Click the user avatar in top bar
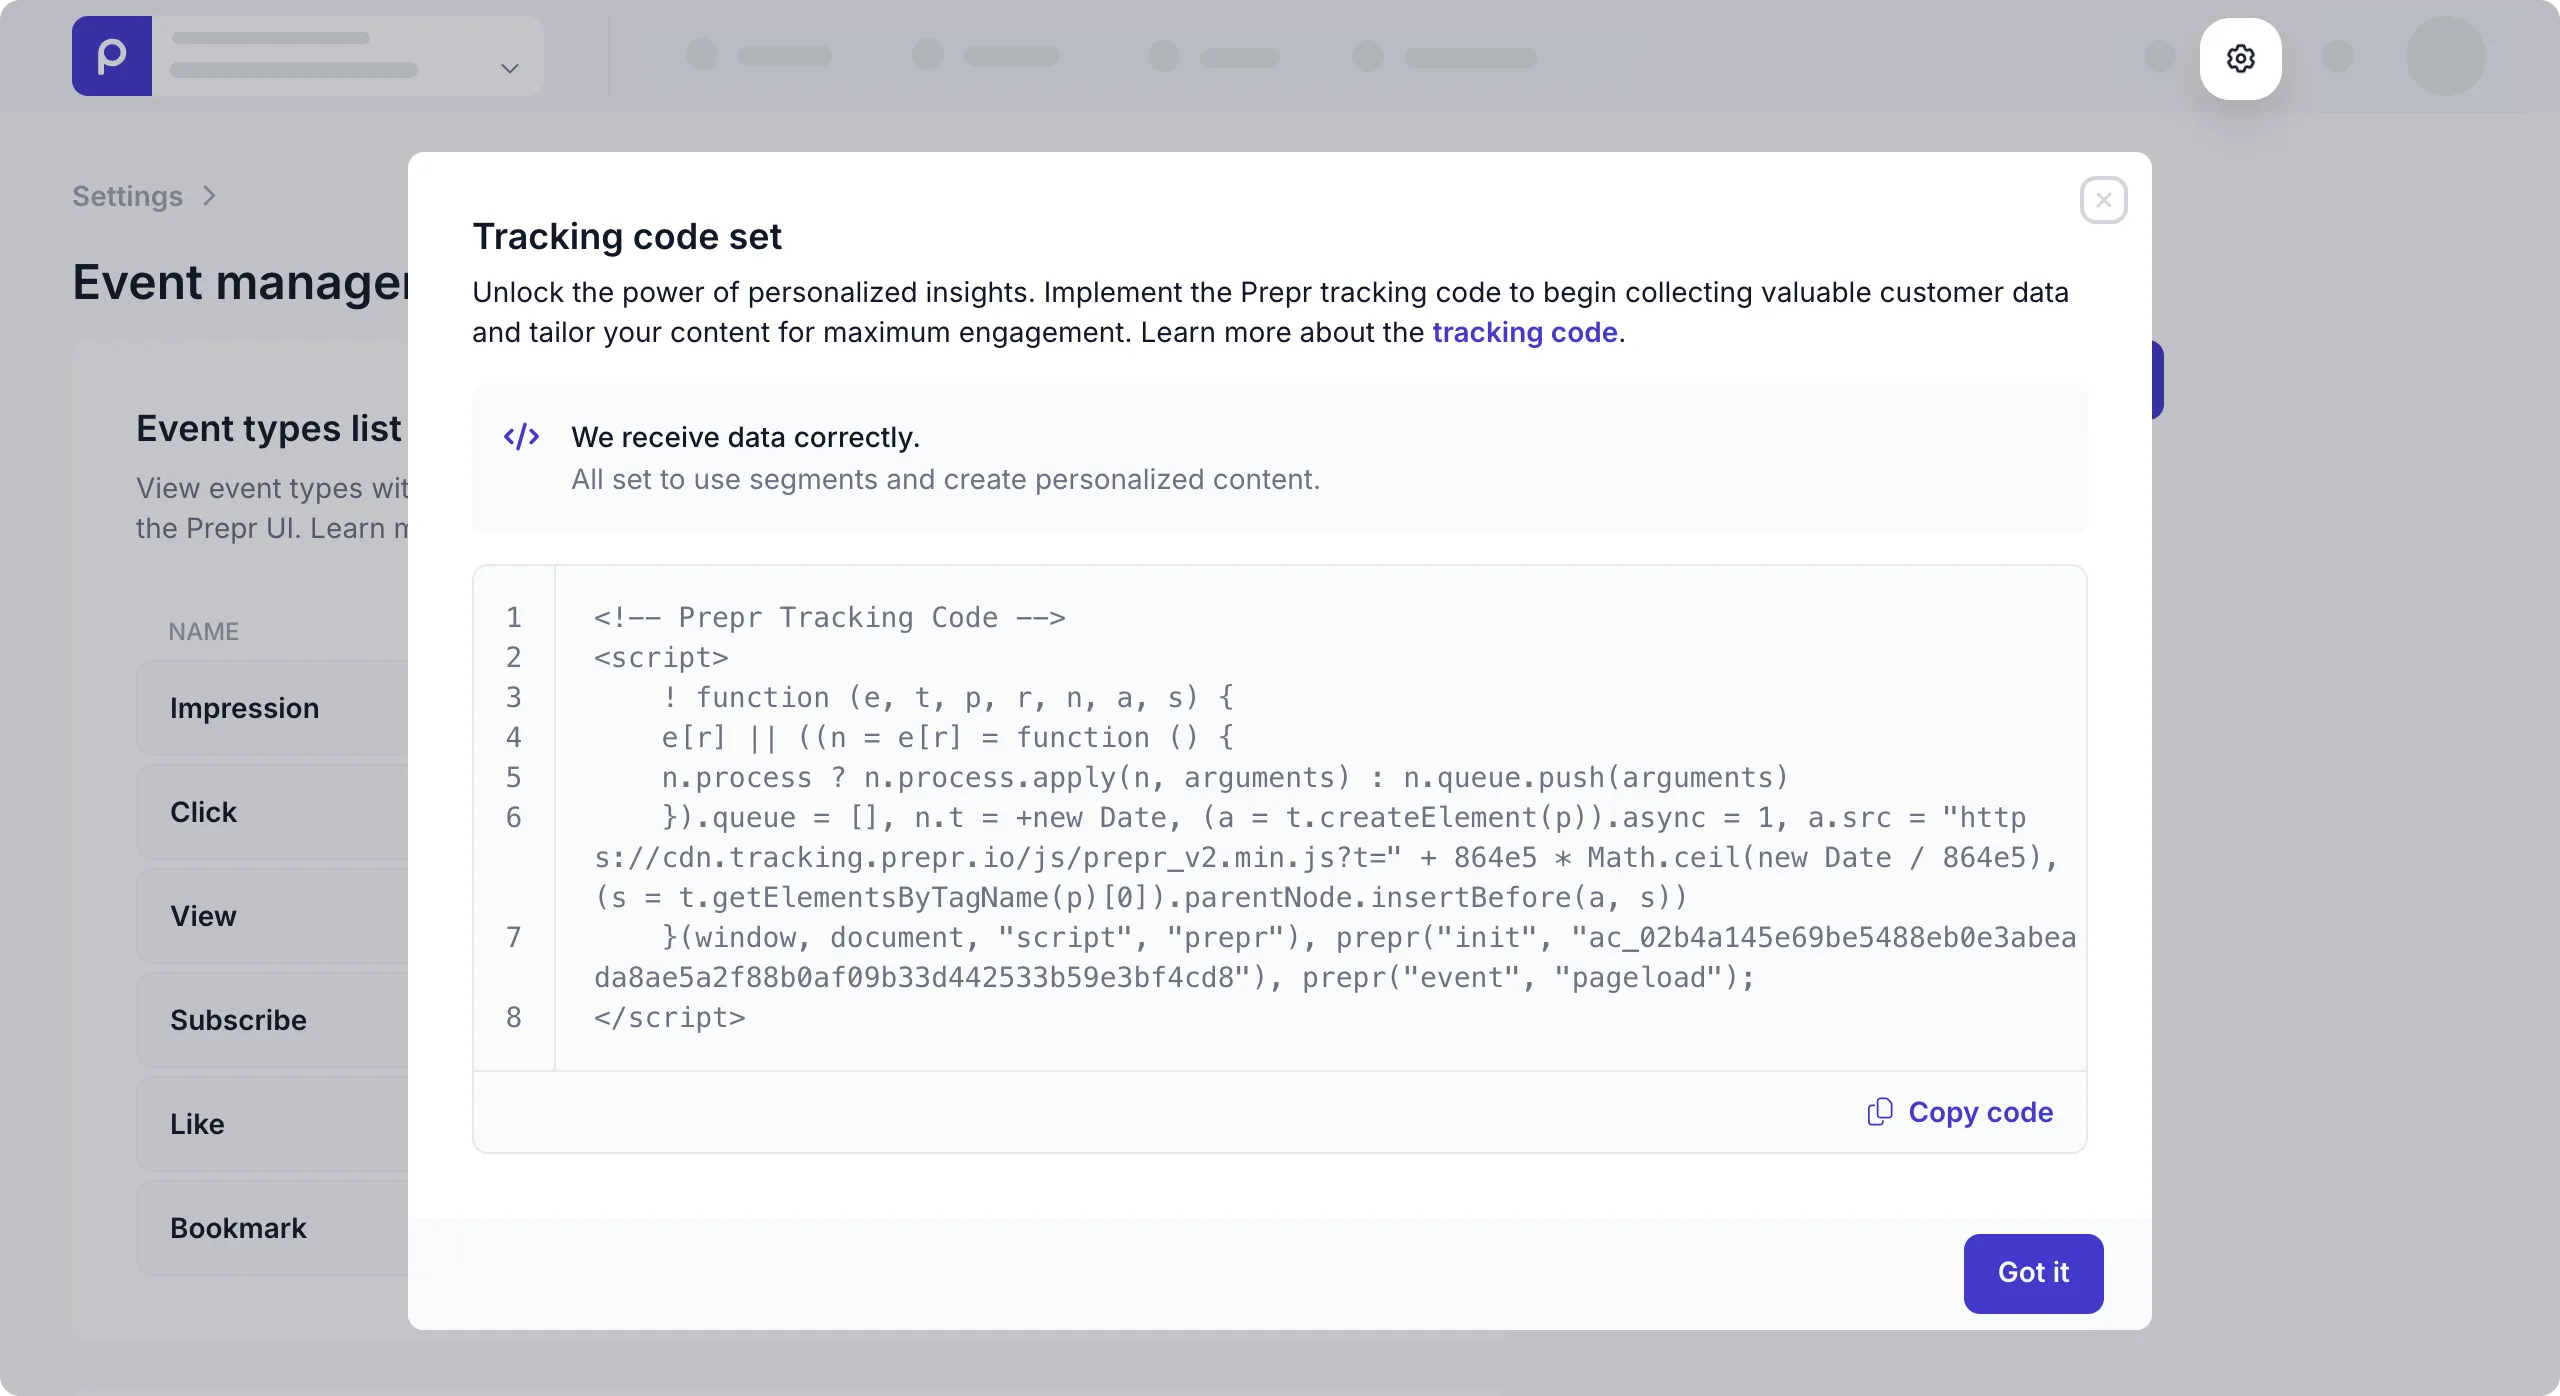 (2445, 56)
